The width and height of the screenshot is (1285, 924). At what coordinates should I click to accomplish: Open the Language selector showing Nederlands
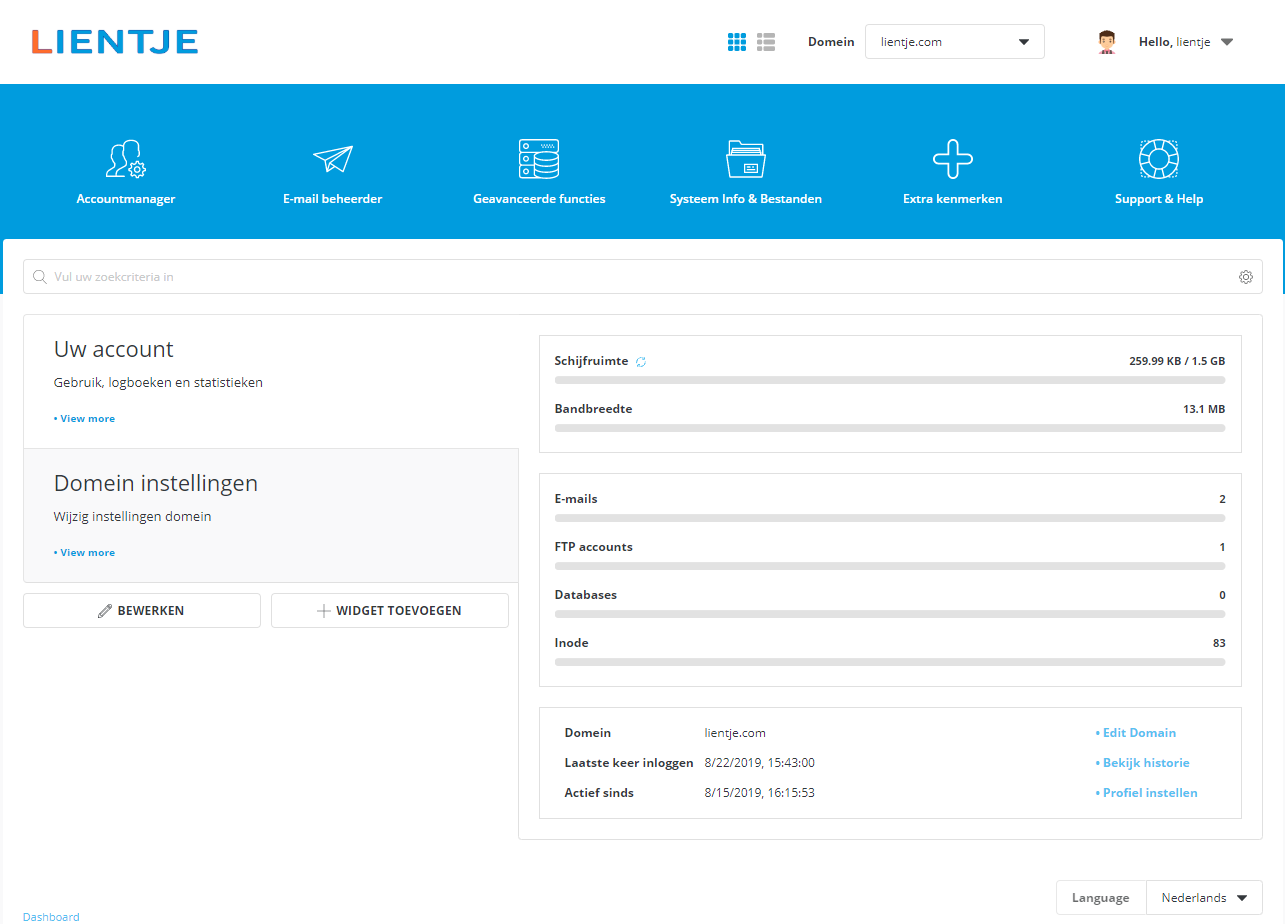1204,897
